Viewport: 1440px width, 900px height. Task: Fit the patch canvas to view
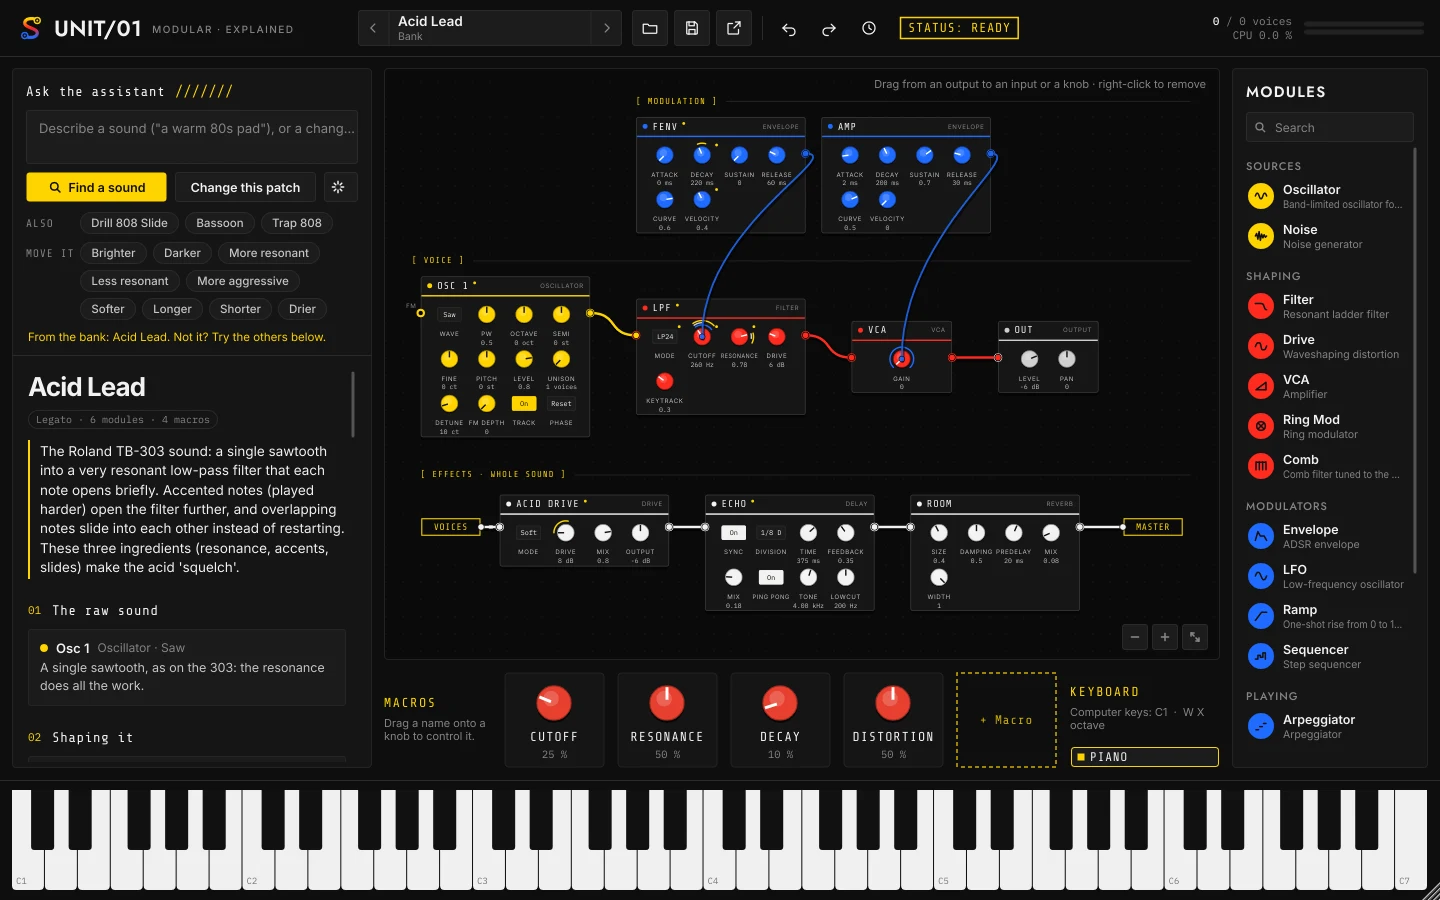[1195, 637]
